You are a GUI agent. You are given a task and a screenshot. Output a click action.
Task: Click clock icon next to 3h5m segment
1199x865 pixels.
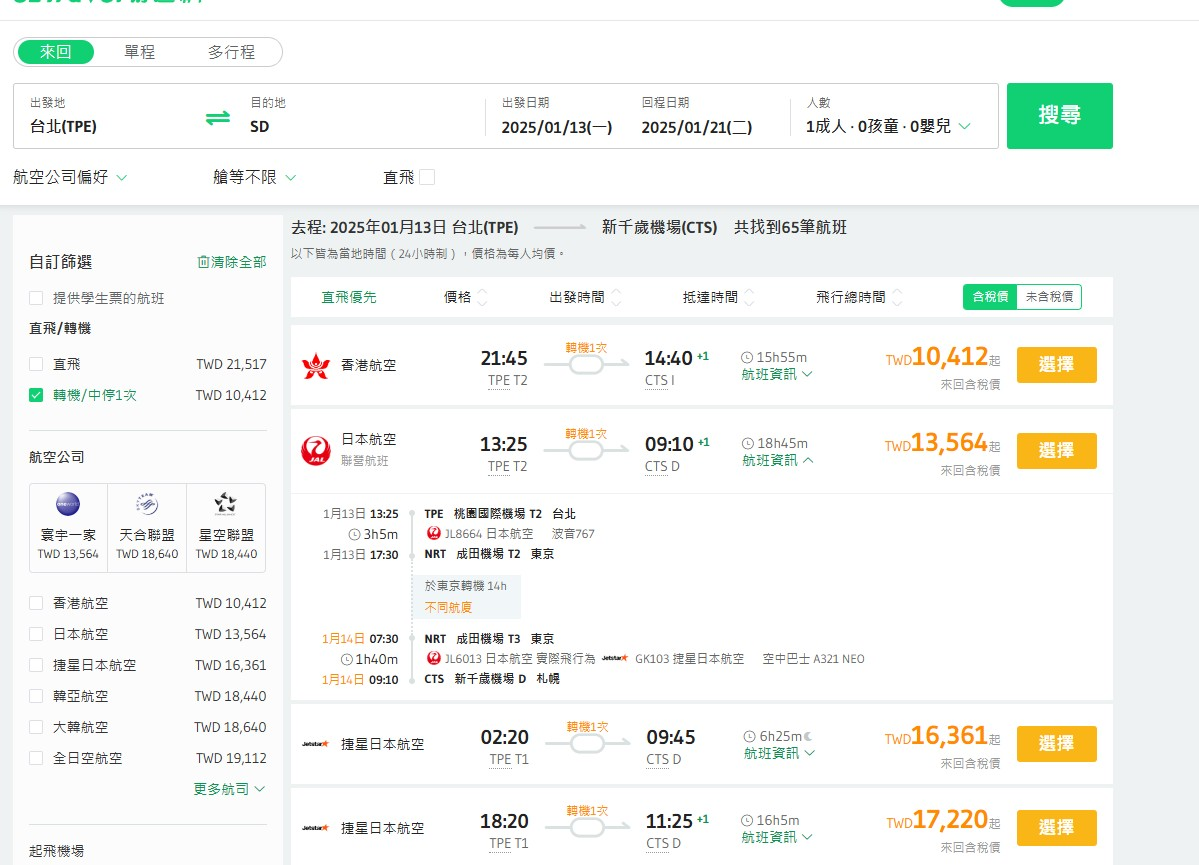354,534
